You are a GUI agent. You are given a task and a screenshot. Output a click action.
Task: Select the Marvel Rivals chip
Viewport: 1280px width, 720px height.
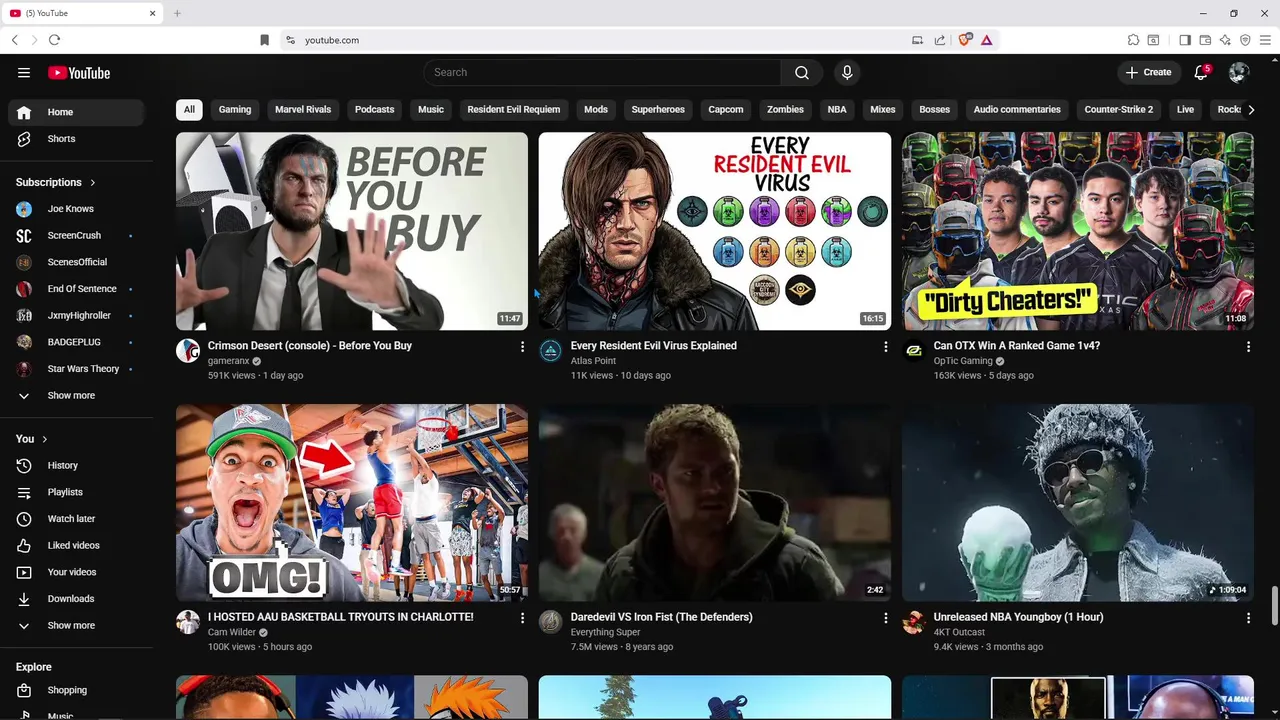[x=303, y=109]
